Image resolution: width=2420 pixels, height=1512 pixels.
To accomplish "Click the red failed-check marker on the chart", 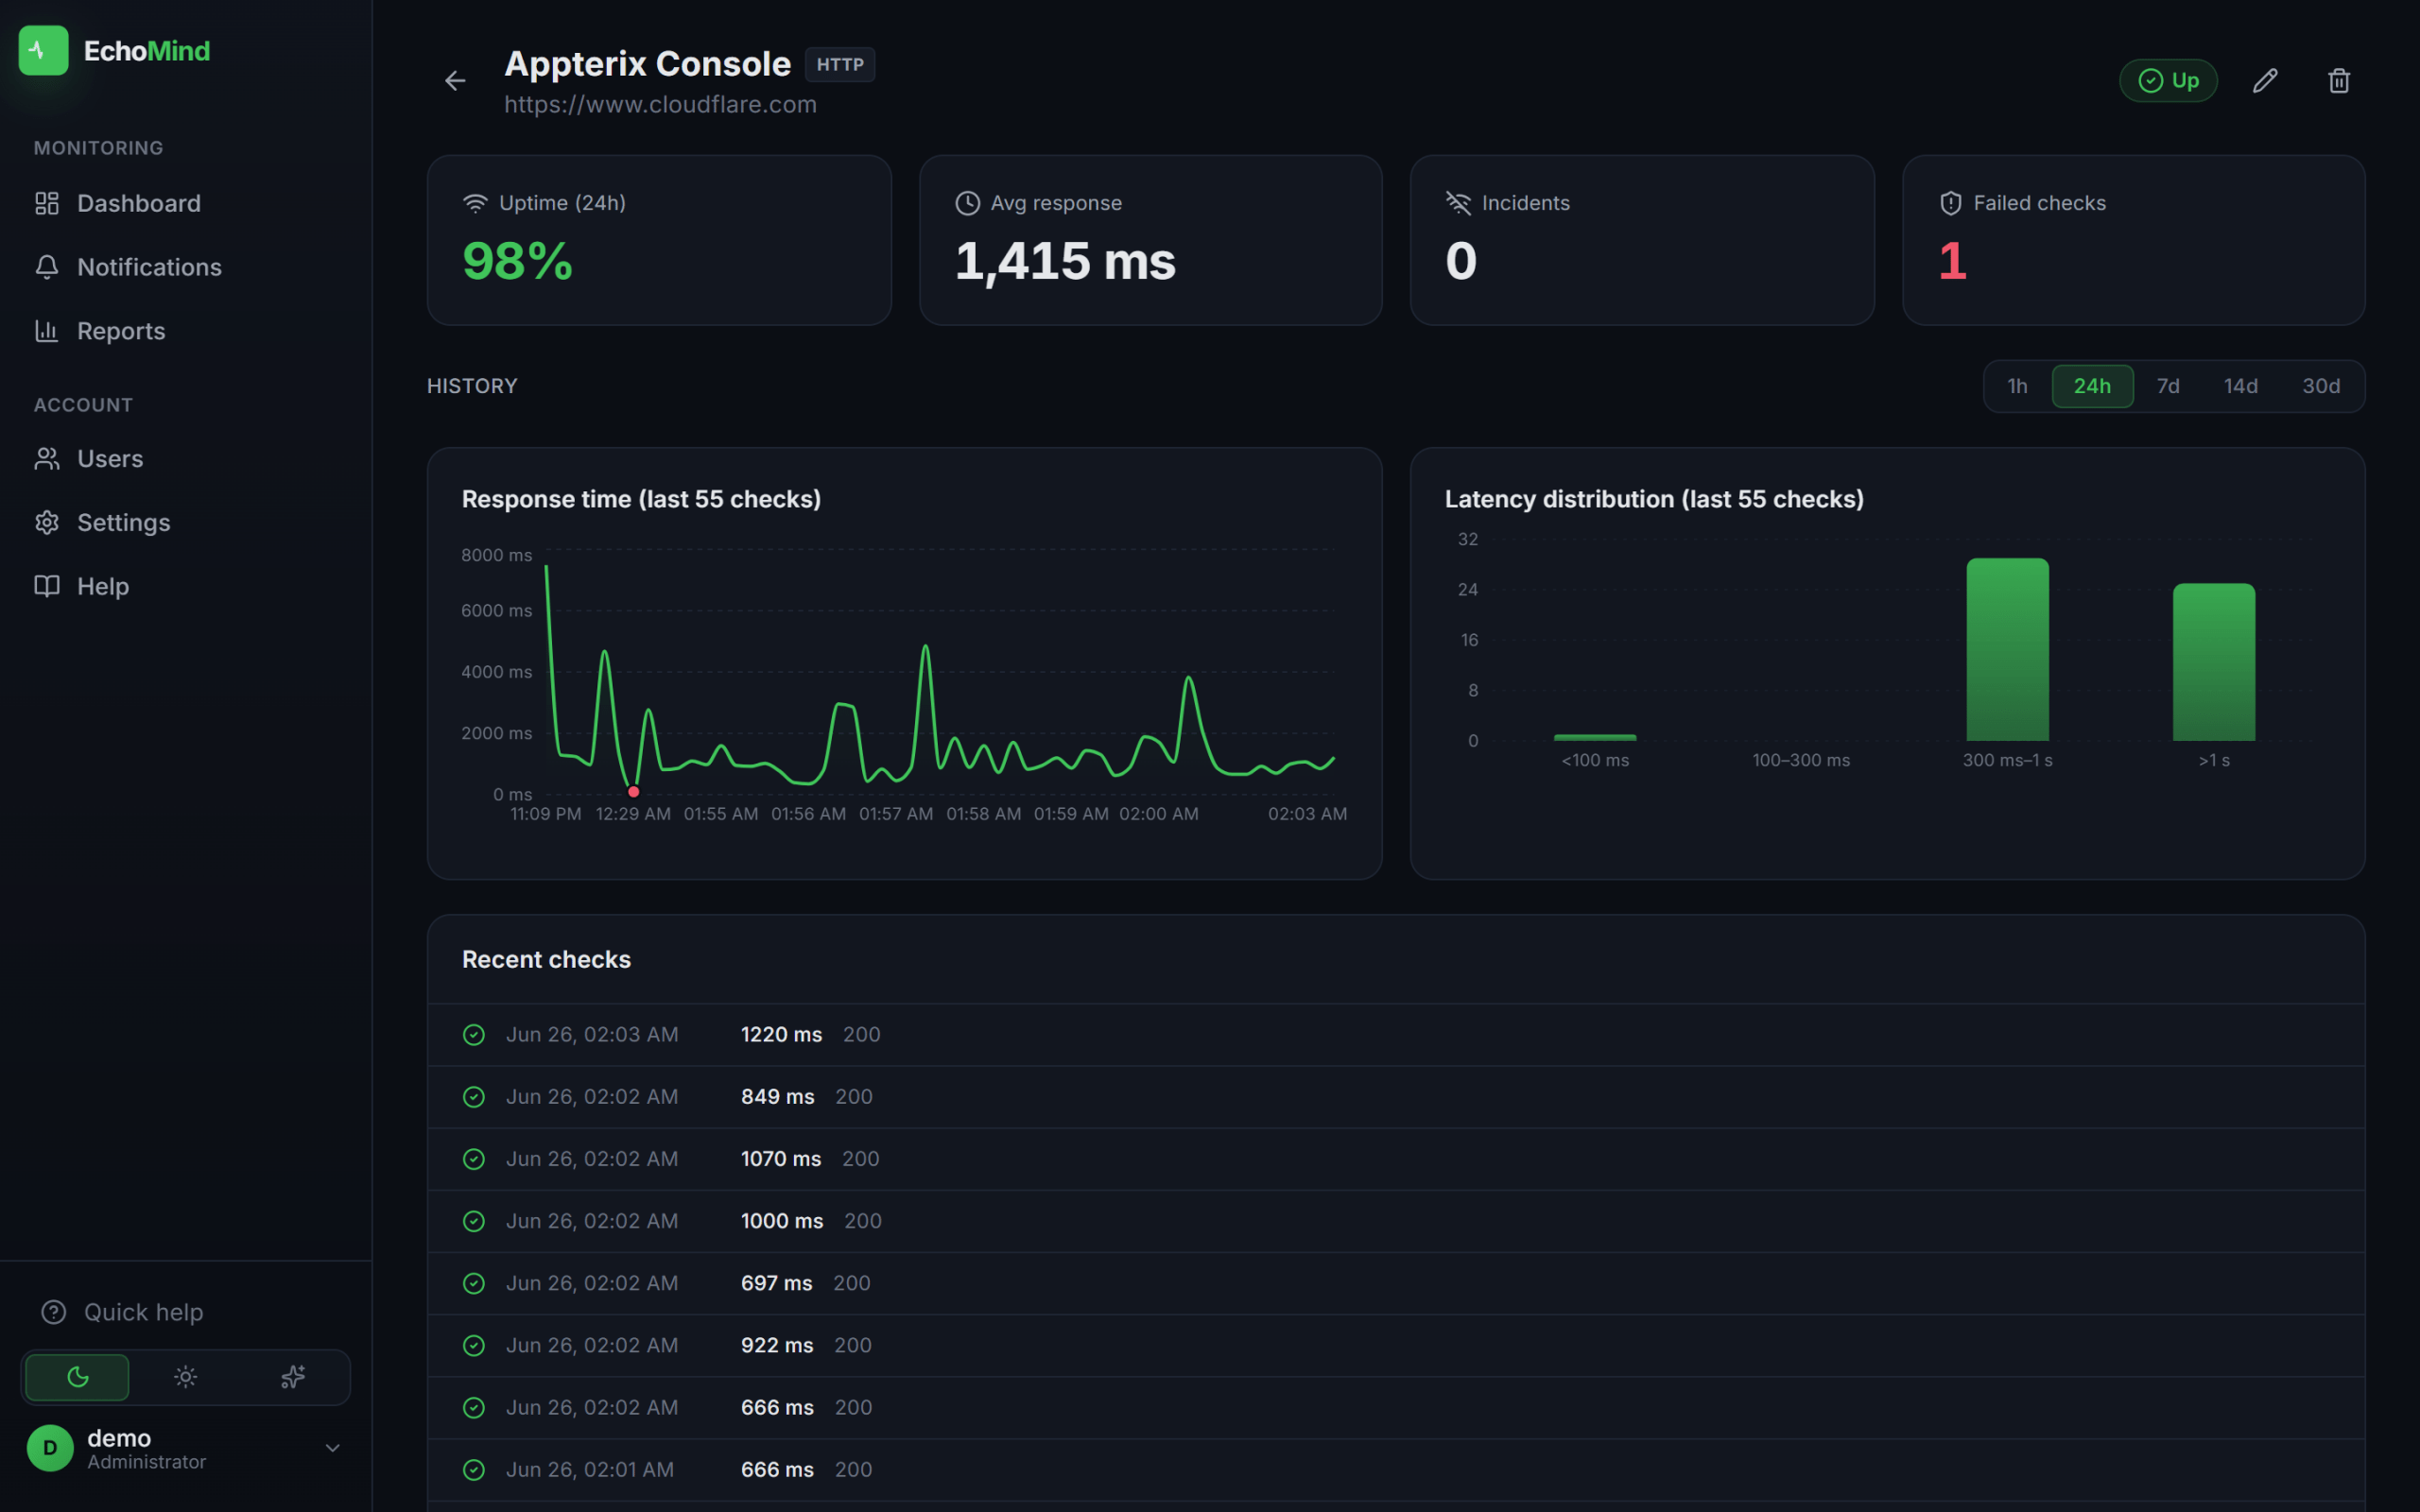I will click(x=633, y=792).
